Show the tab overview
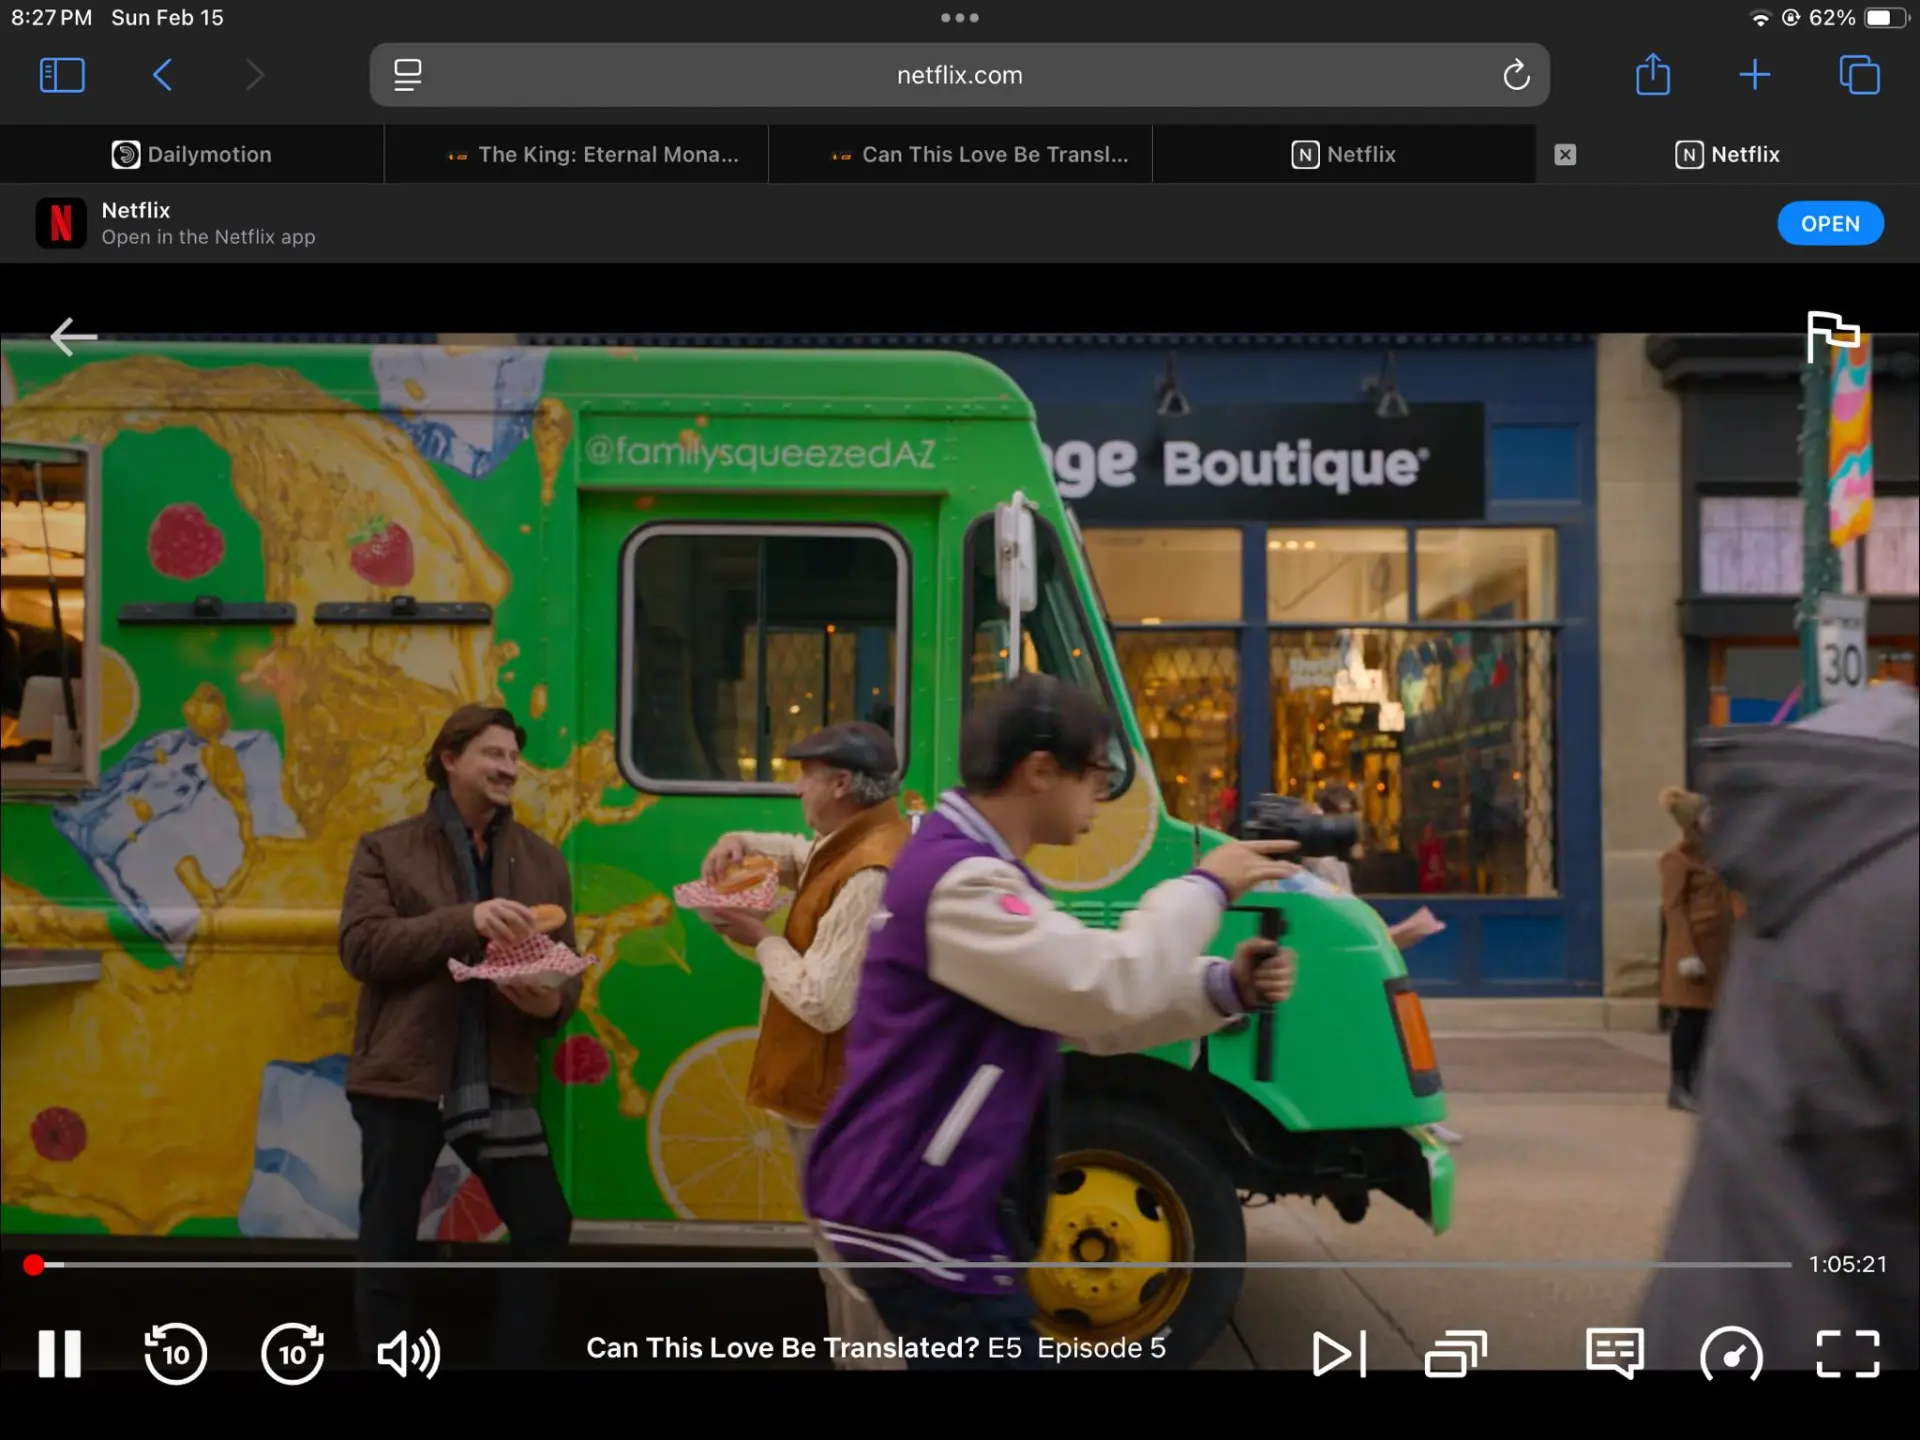 (x=1859, y=75)
